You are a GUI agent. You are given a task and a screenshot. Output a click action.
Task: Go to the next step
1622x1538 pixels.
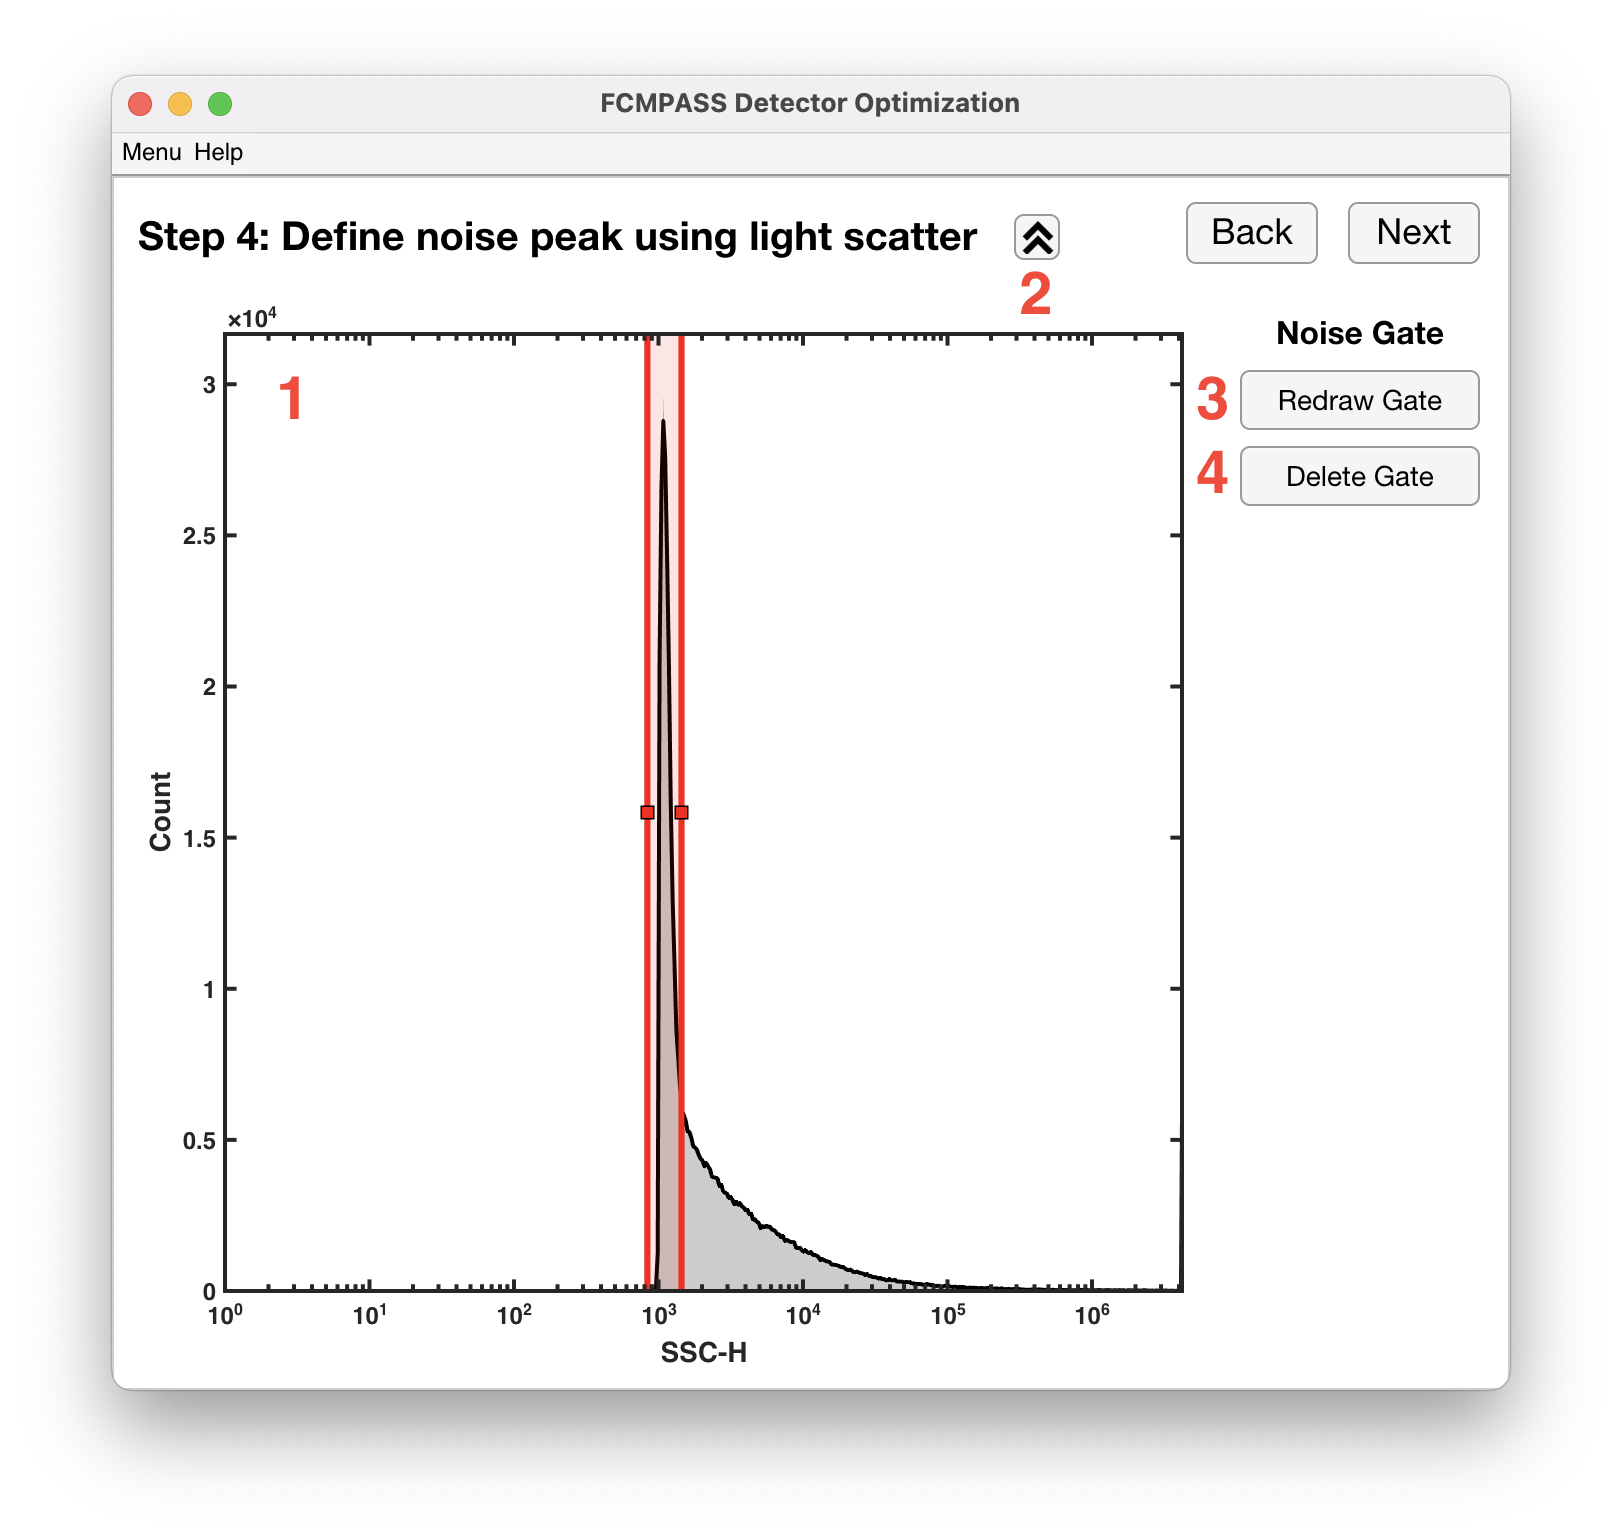(1413, 233)
